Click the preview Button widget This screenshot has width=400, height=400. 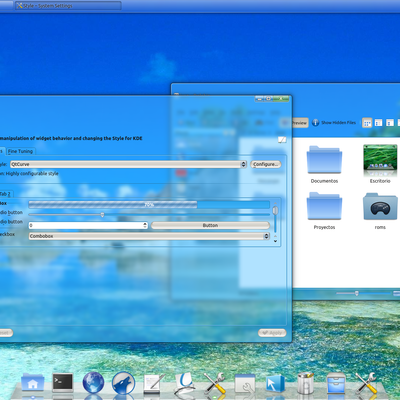[210, 225]
